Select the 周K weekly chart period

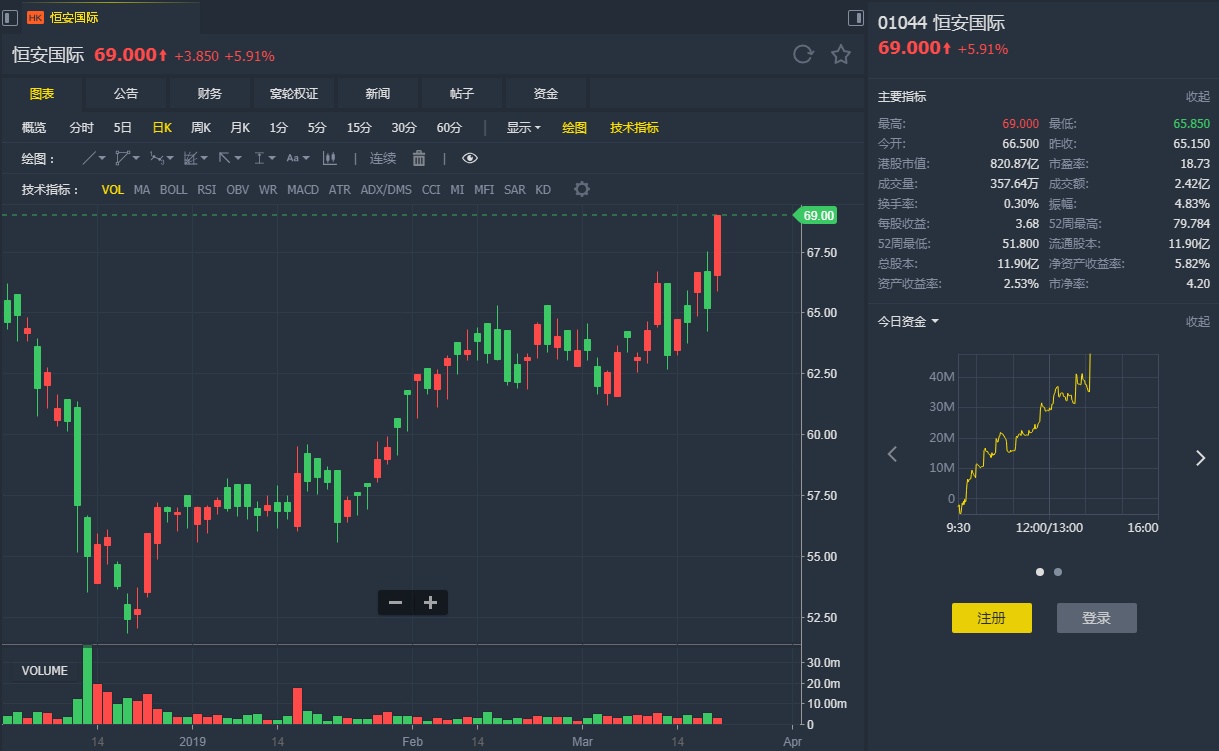[201, 127]
